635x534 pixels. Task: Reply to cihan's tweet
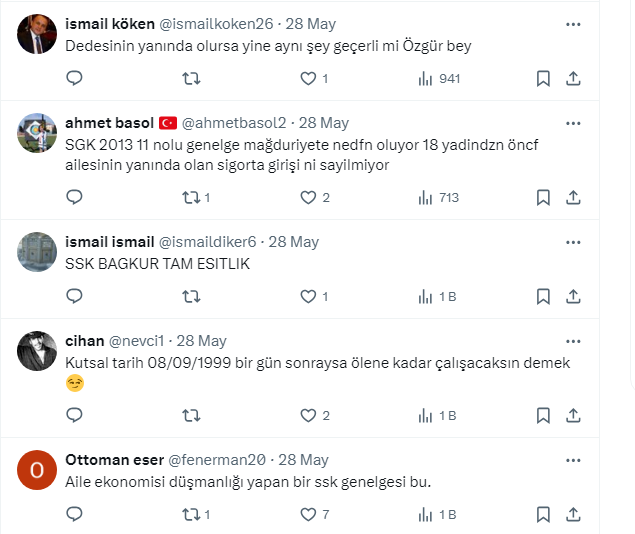(x=74, y=415)
